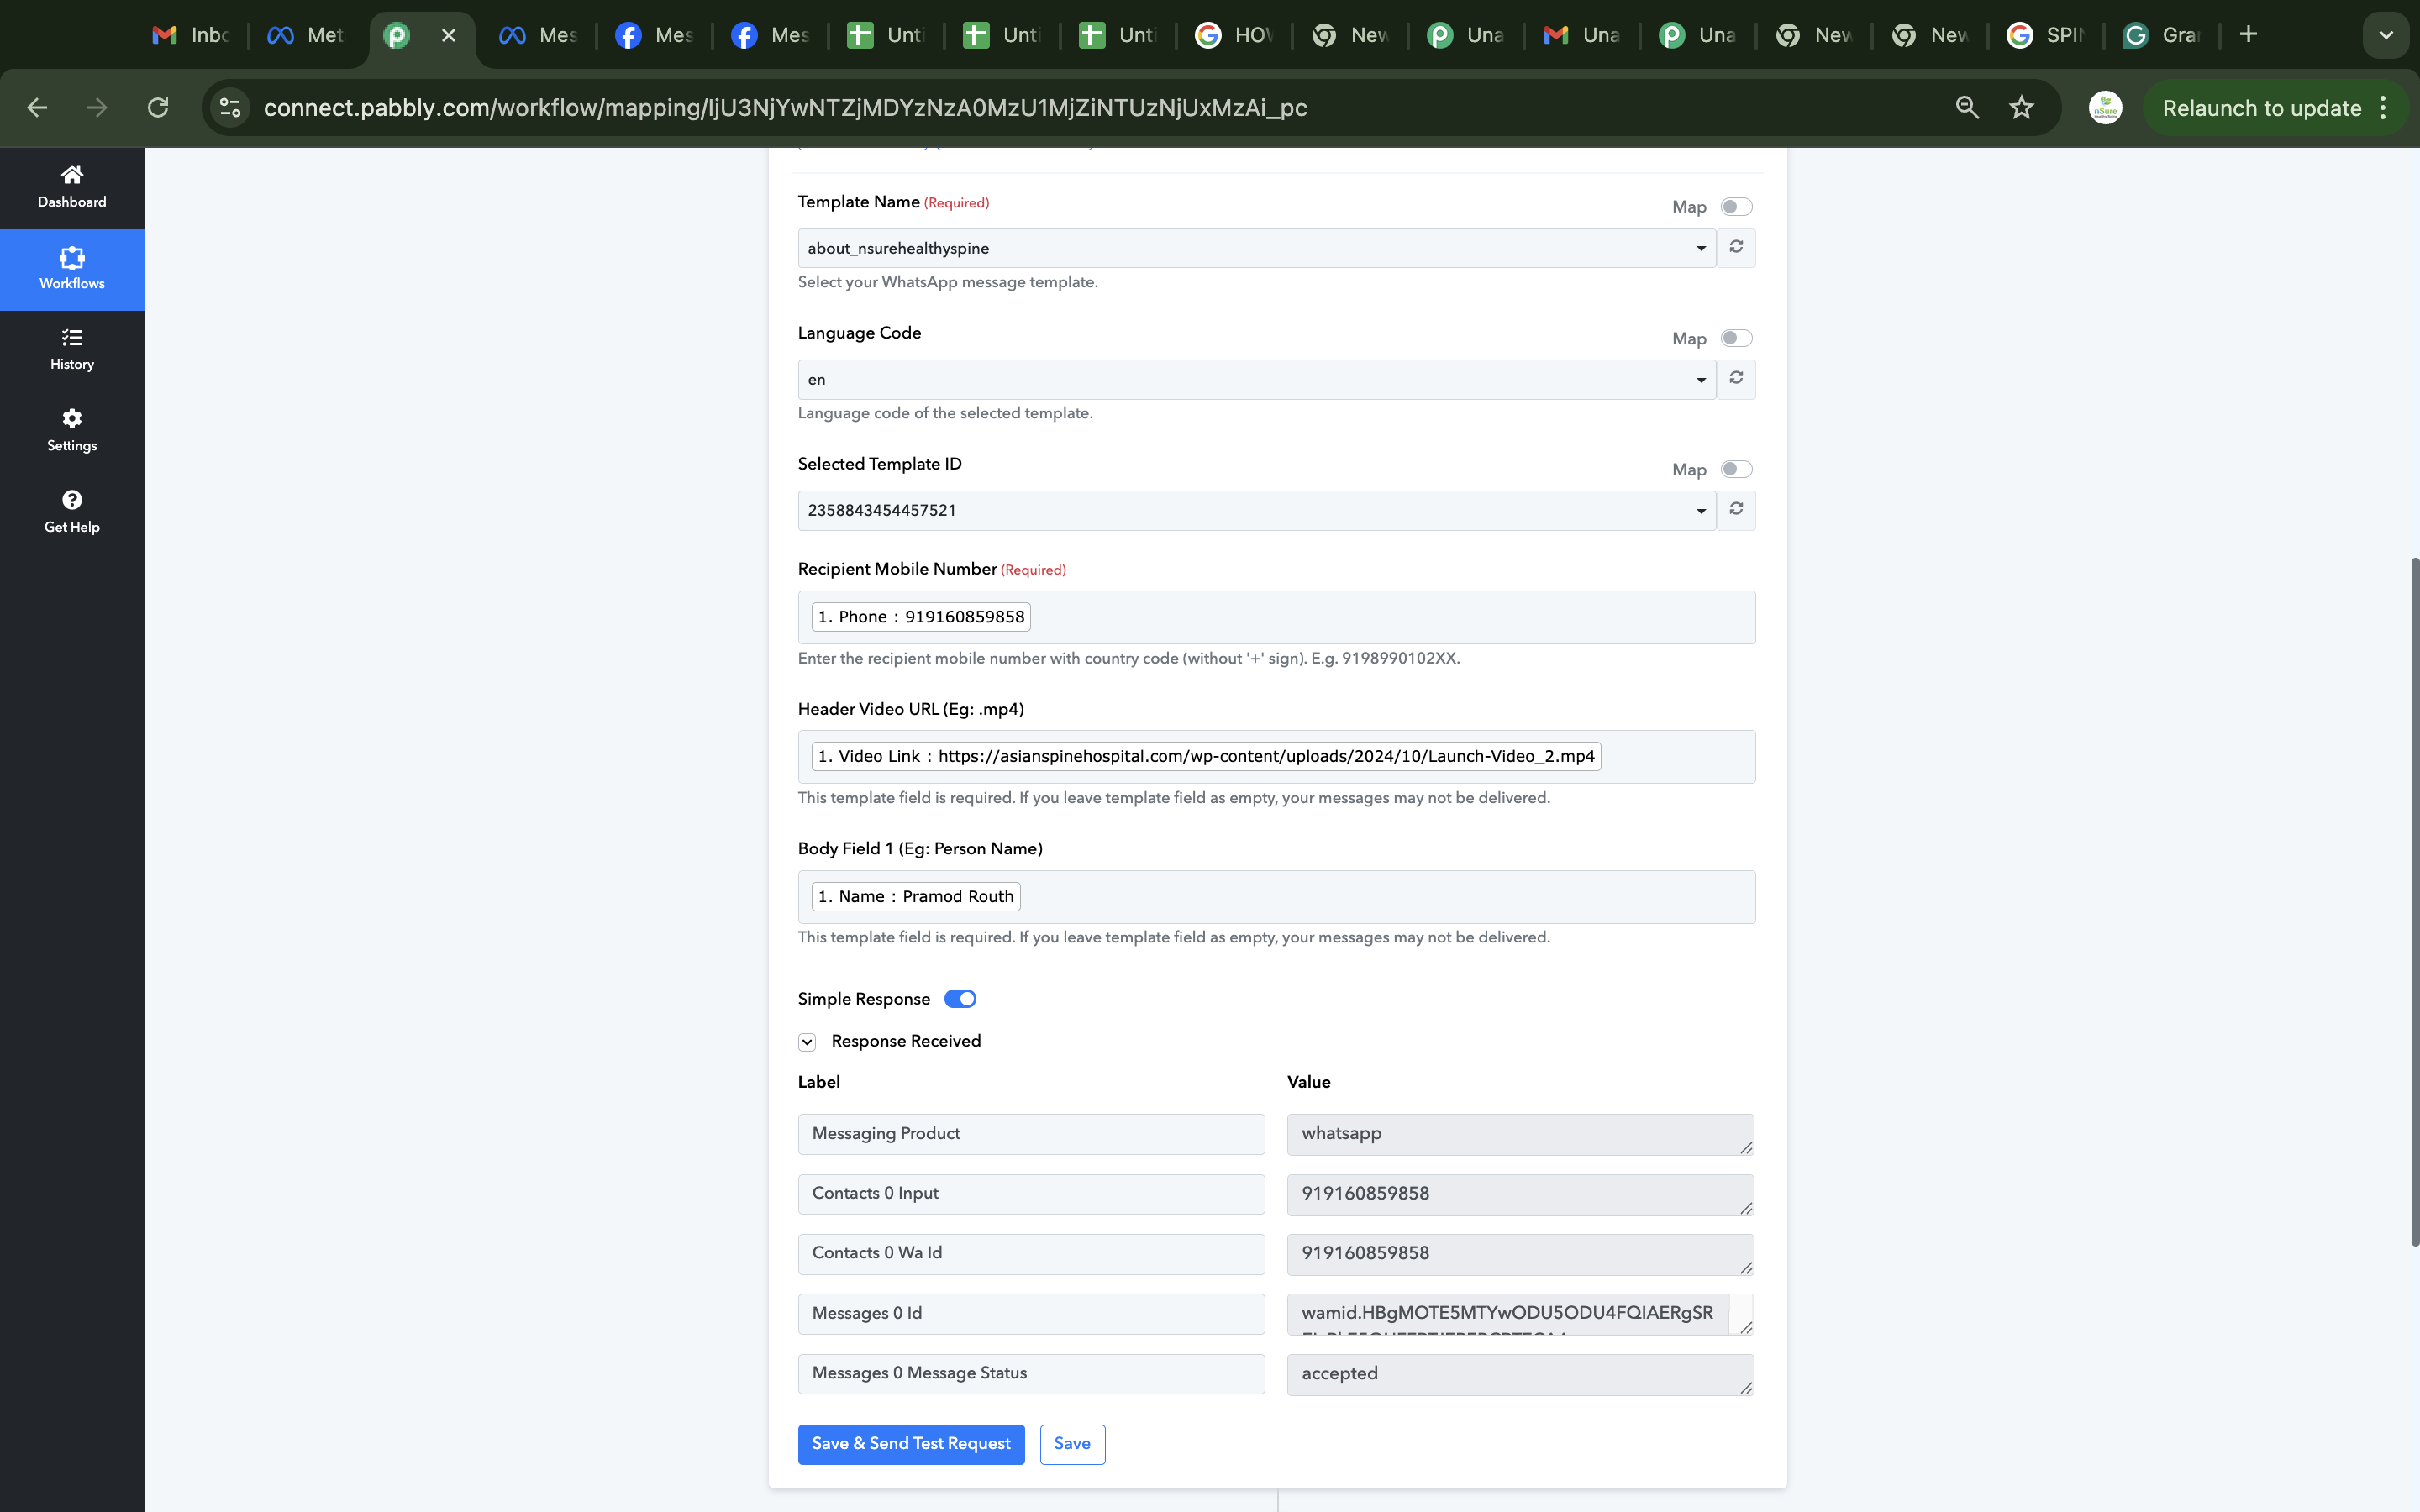The width and height of the screenshot is (2420, 1512).
Task: Open the Dashboard from the sidebar
Action: pyautogui.click(x=72, y=188)
